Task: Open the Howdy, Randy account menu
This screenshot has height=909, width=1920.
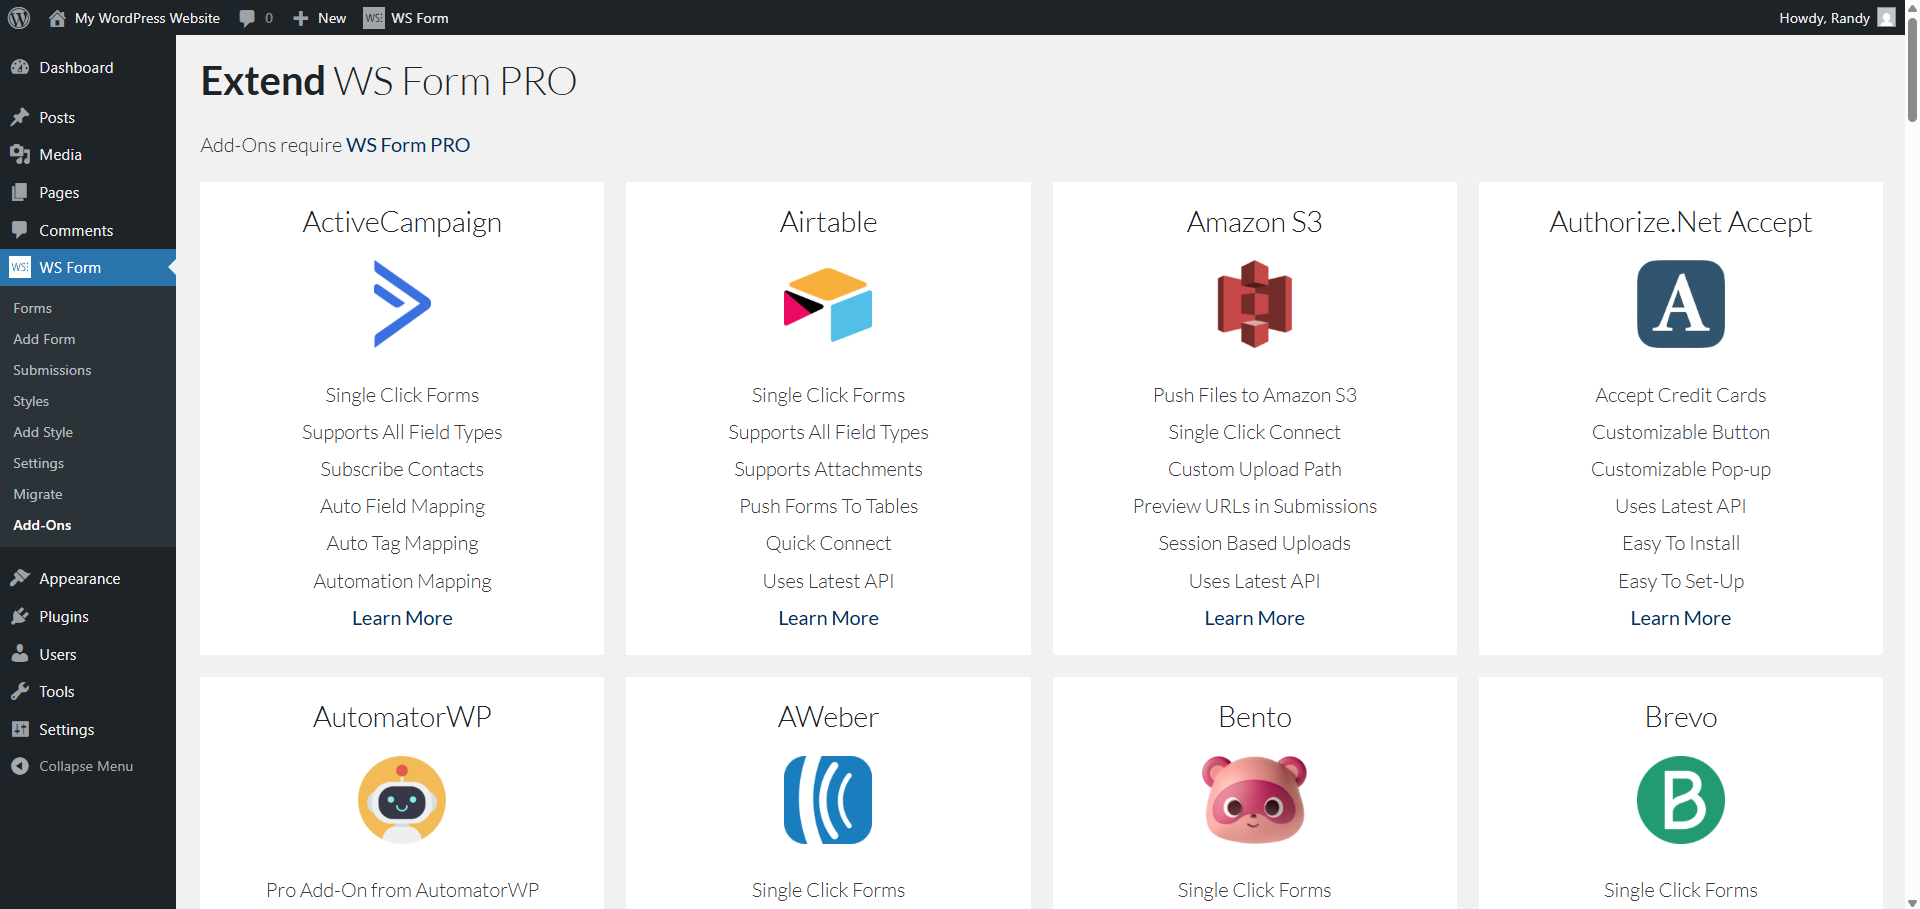Action: coord(1835,18)
